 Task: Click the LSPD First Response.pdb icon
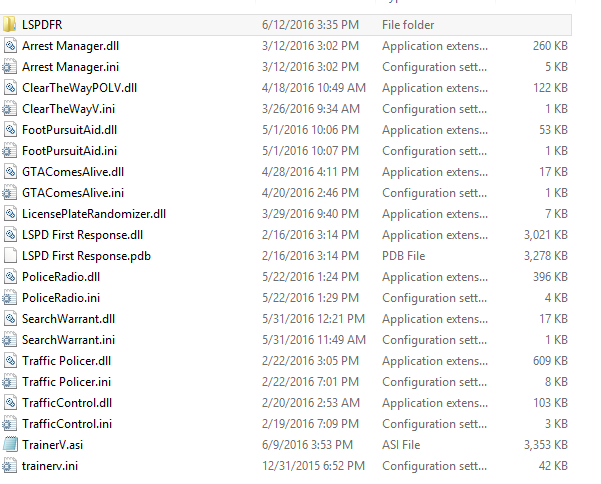click(10, 256)
